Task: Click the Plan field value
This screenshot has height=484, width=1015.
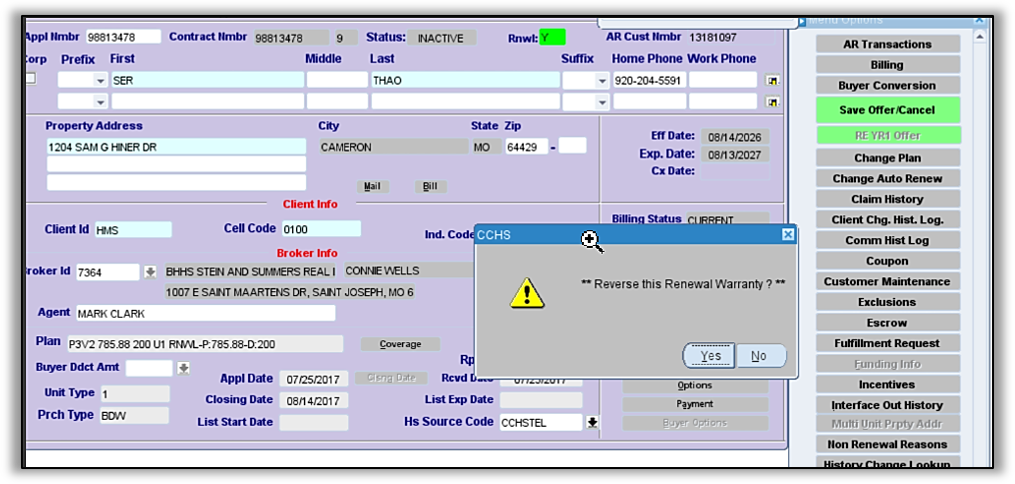Action: [x=204, y=344]
